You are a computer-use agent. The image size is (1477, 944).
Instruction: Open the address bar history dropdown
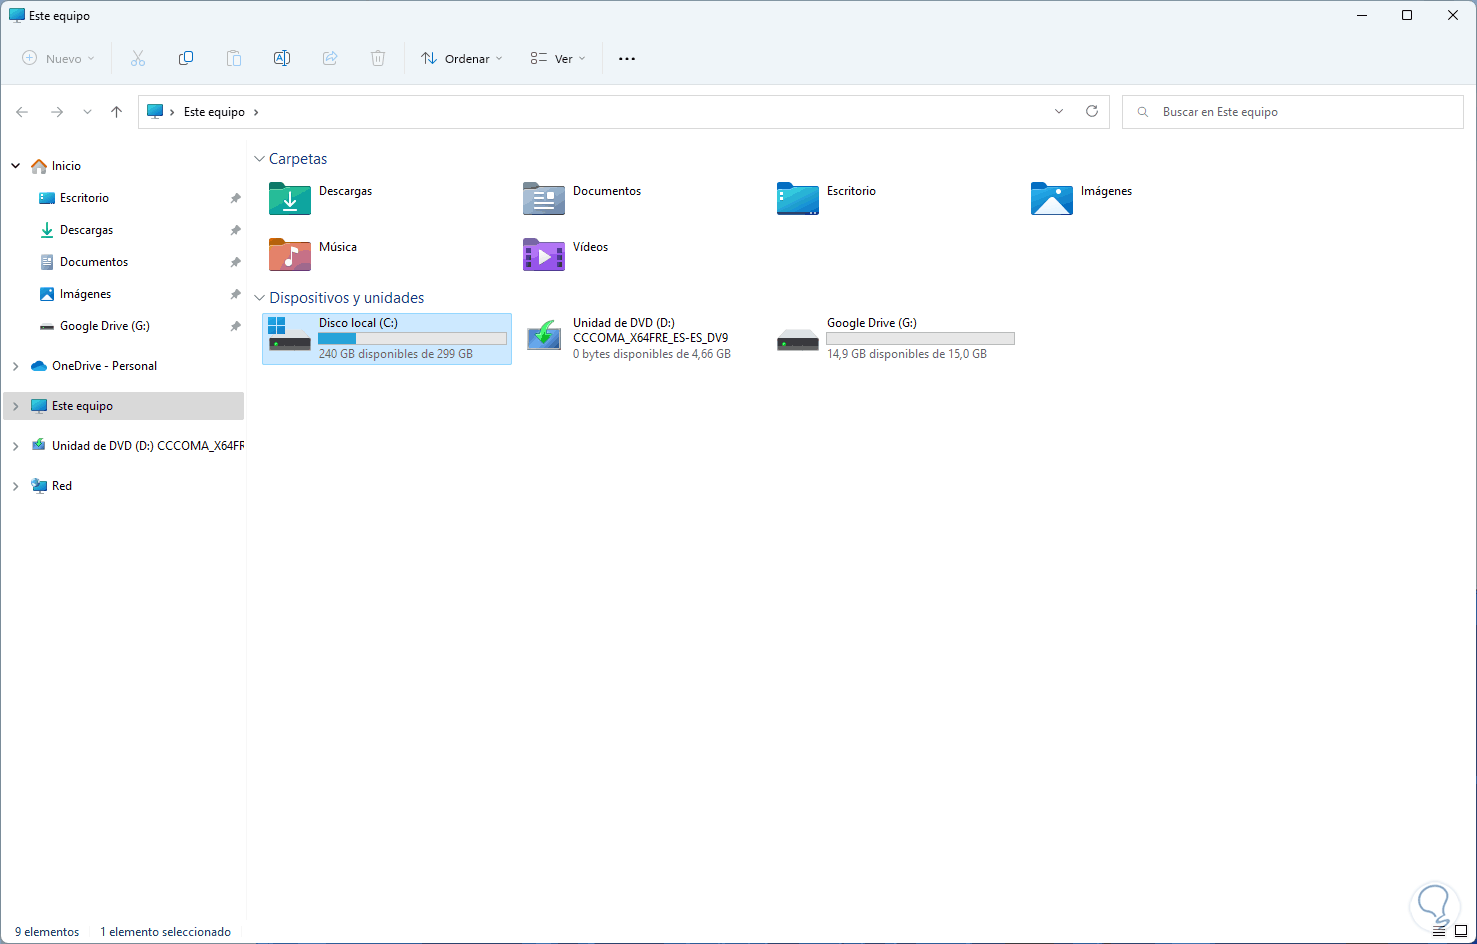1059,111
